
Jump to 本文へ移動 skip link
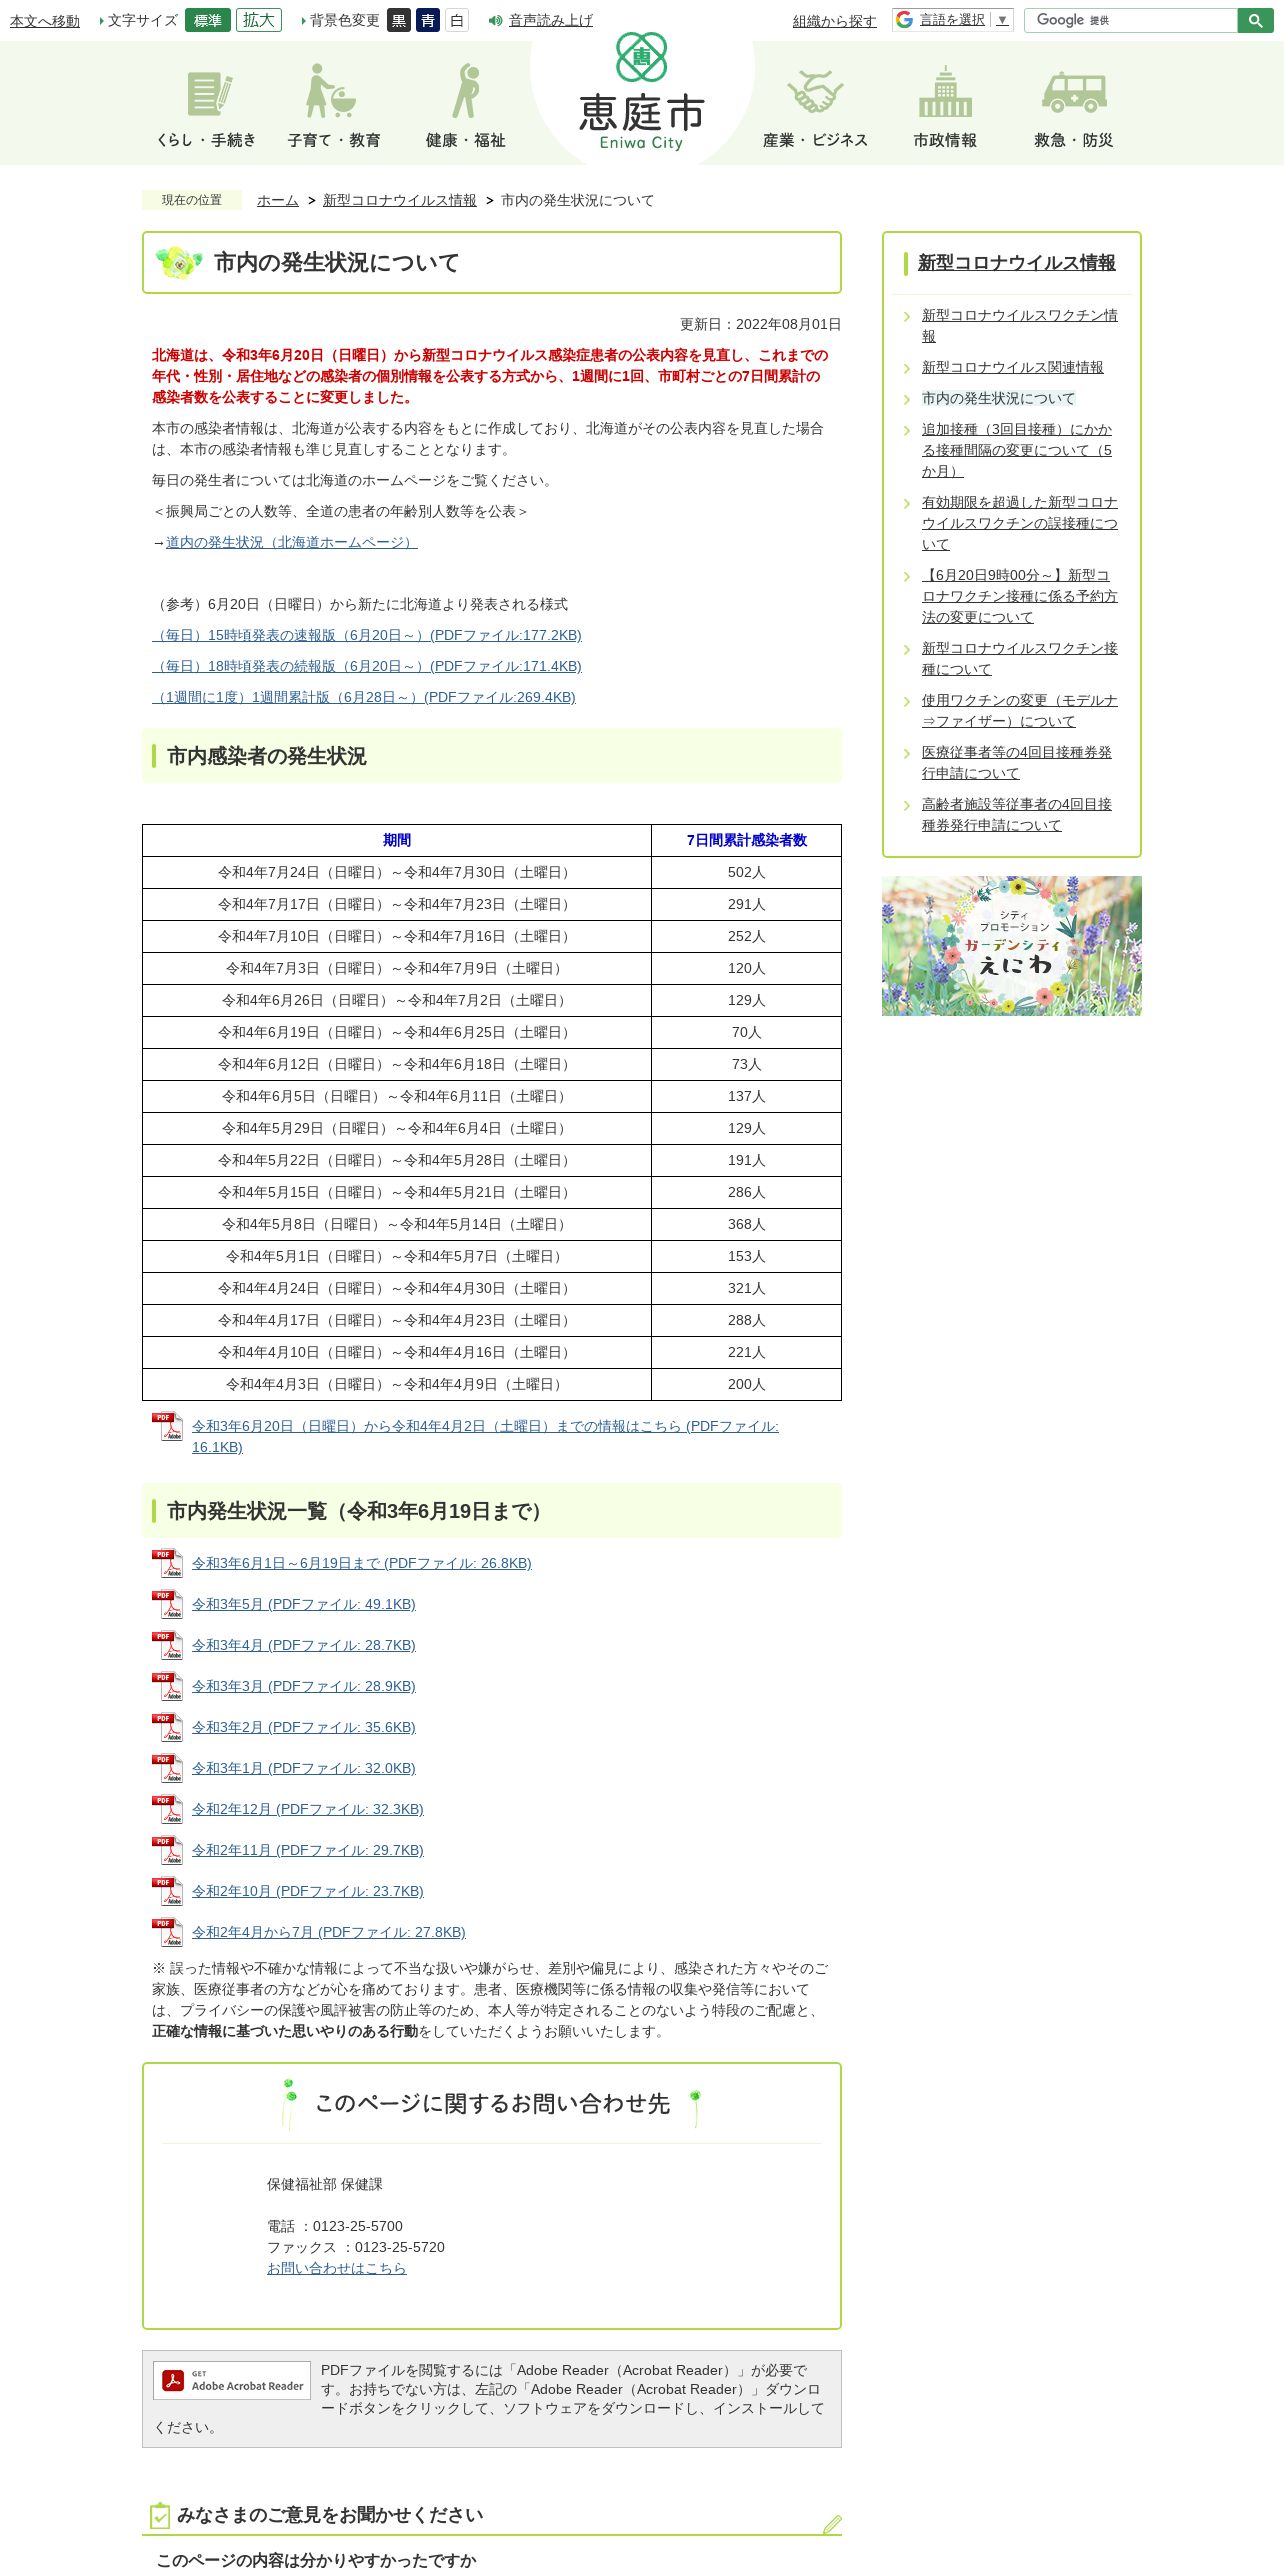(x=45, y=21)
